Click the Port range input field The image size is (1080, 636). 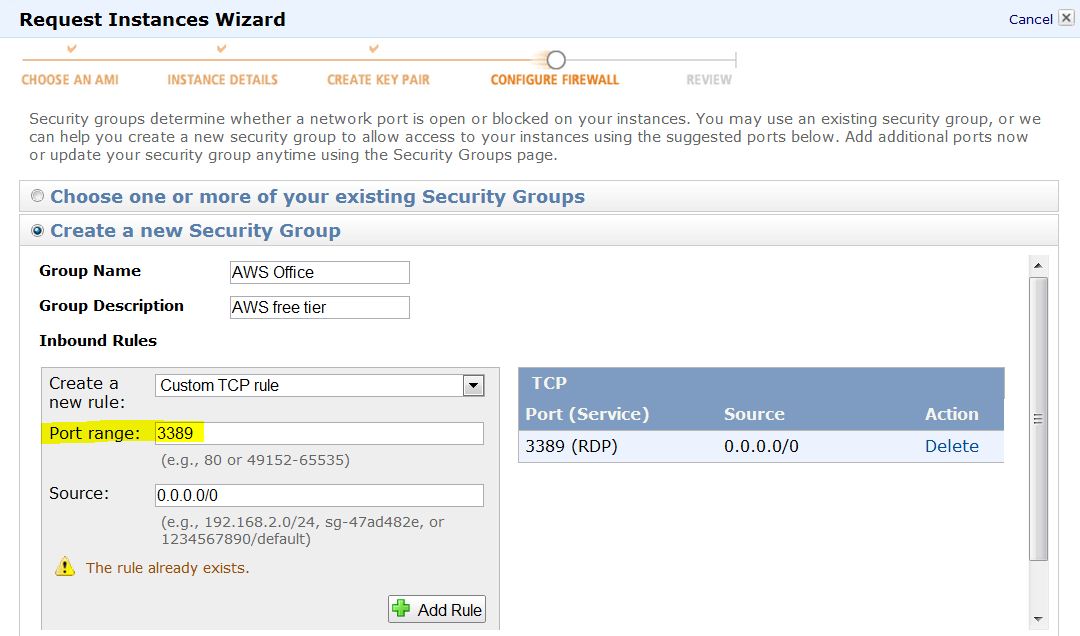coord(320,433)
